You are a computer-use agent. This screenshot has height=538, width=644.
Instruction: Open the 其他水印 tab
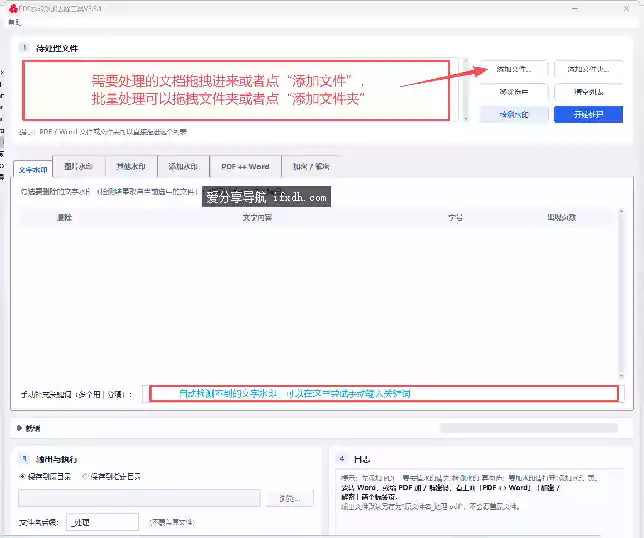[x=131, y=166]
